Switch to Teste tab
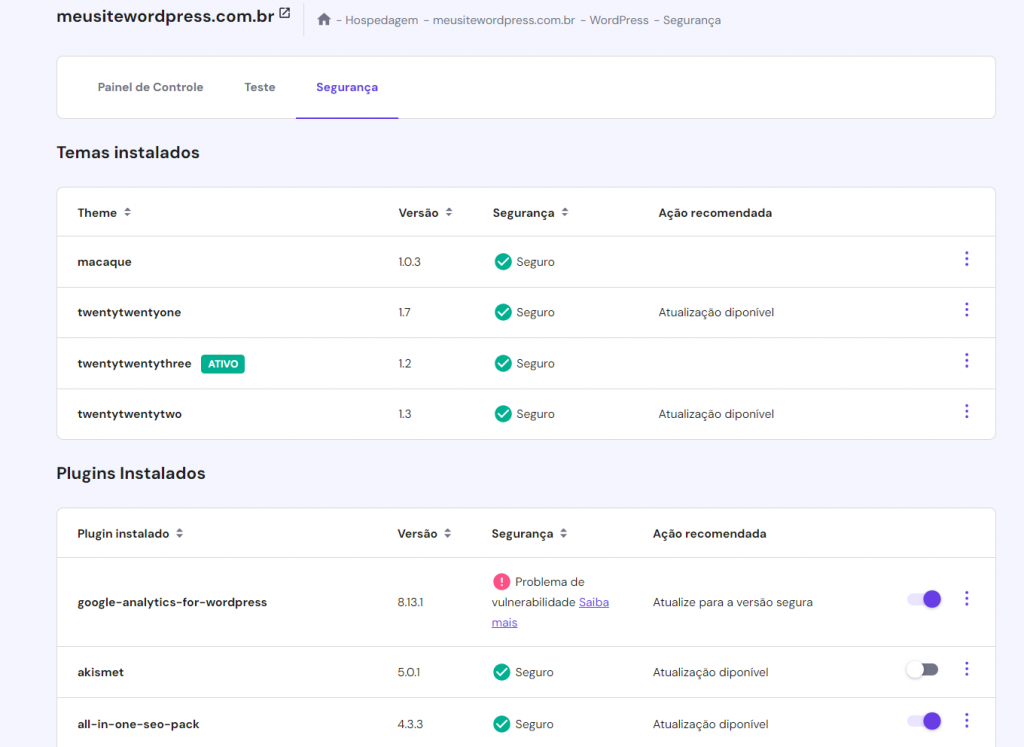This screenshot has width=1024, height=747. [259, 87]
